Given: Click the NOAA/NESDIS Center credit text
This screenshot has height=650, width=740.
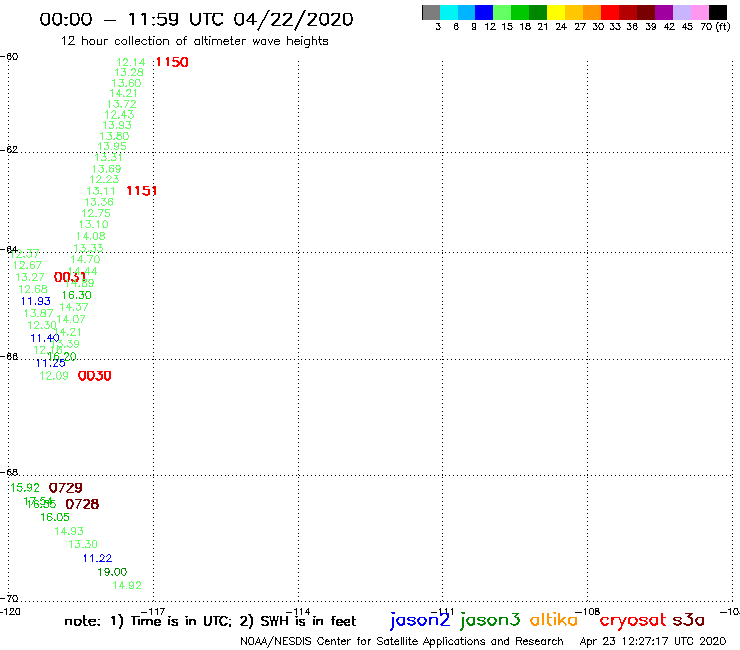Looking at the screenshot, I should (402, 642).
